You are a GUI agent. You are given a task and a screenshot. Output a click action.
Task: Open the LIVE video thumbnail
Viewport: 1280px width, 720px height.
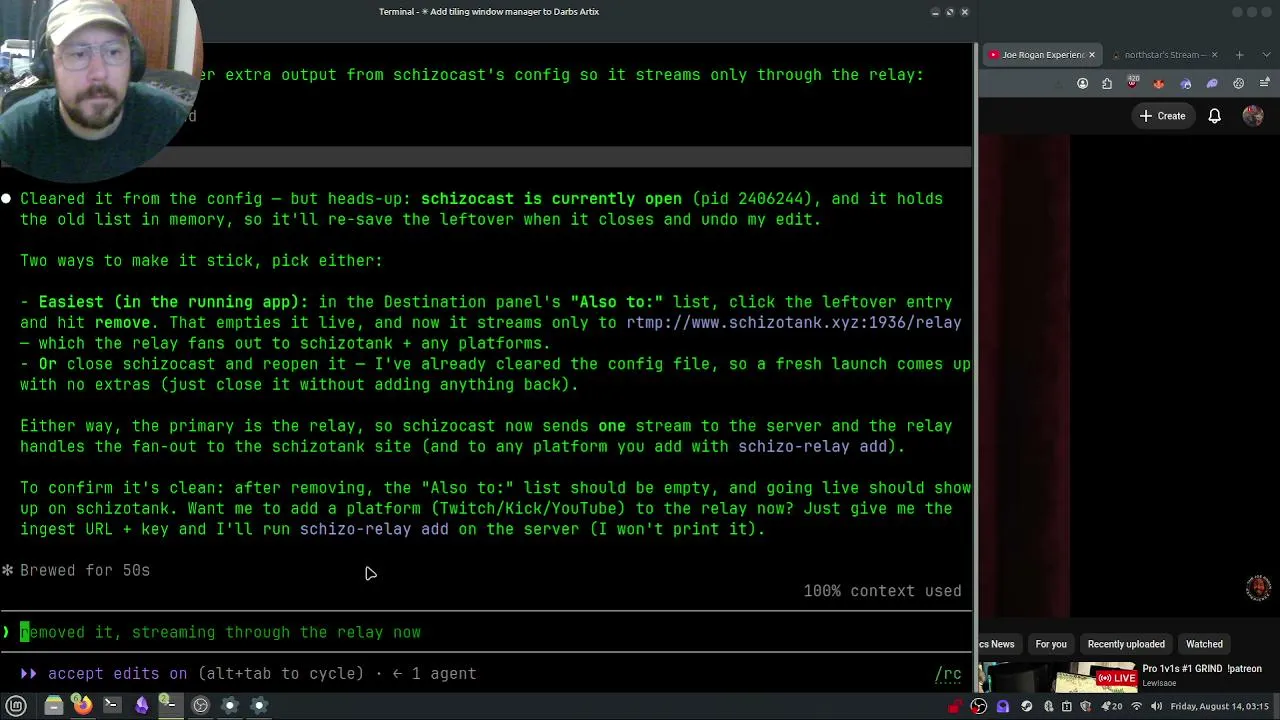click(1058, 677)
